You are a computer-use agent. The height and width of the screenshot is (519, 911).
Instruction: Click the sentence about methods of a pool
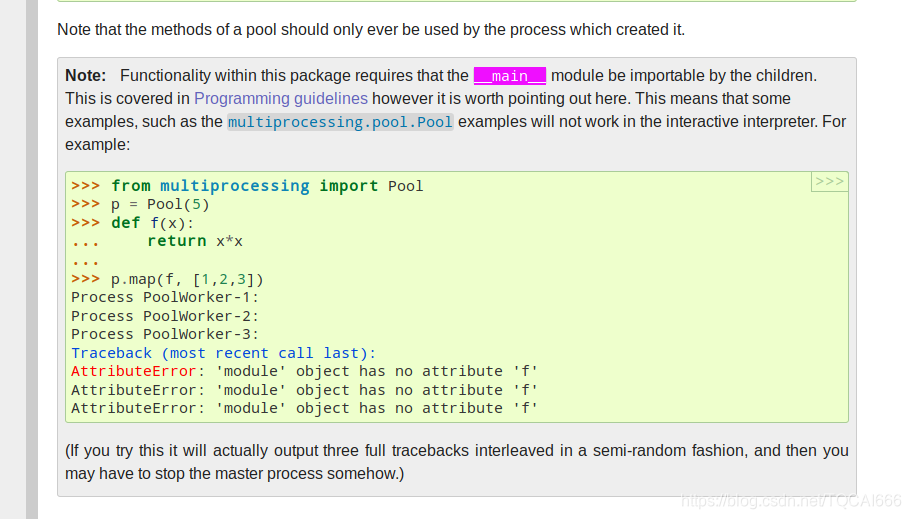371,30
